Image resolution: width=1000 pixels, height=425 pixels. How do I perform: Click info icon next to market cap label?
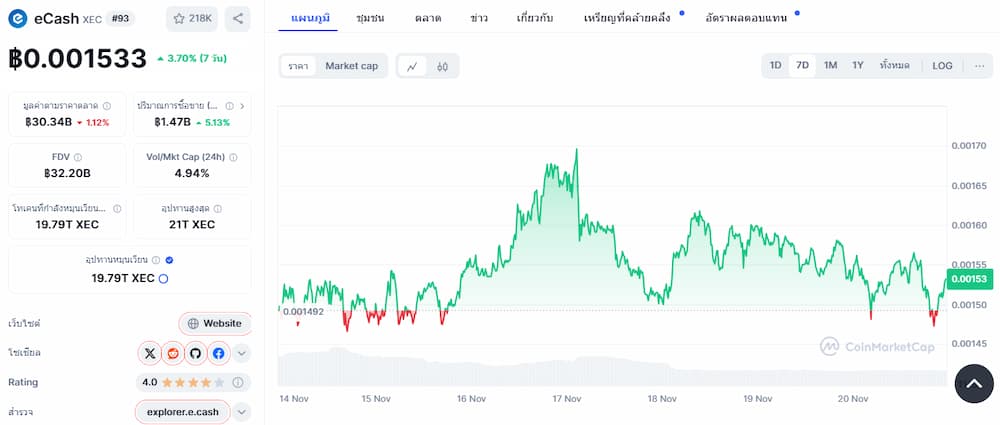click(107, 106)
